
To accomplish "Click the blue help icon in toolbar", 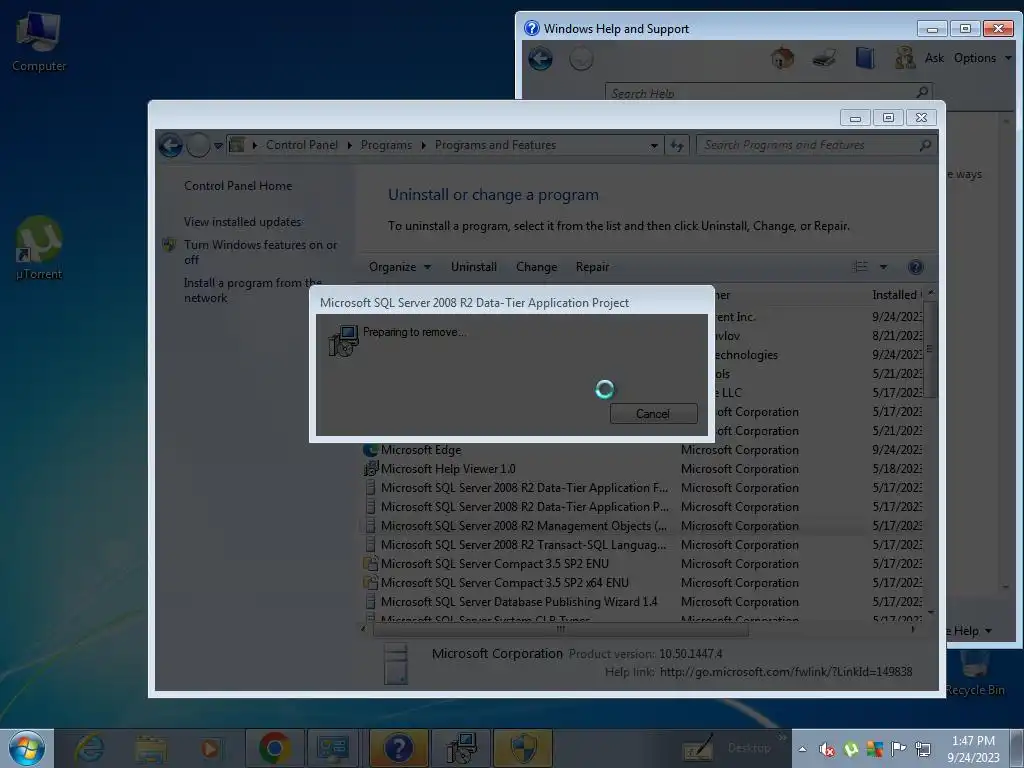I will coord(916,266).
